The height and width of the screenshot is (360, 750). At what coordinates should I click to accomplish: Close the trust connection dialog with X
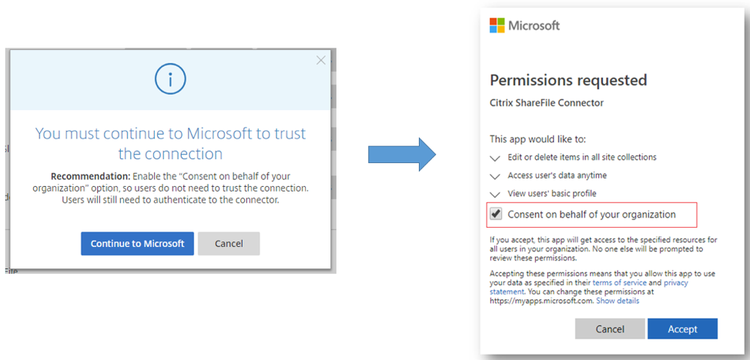coord(321,60)
